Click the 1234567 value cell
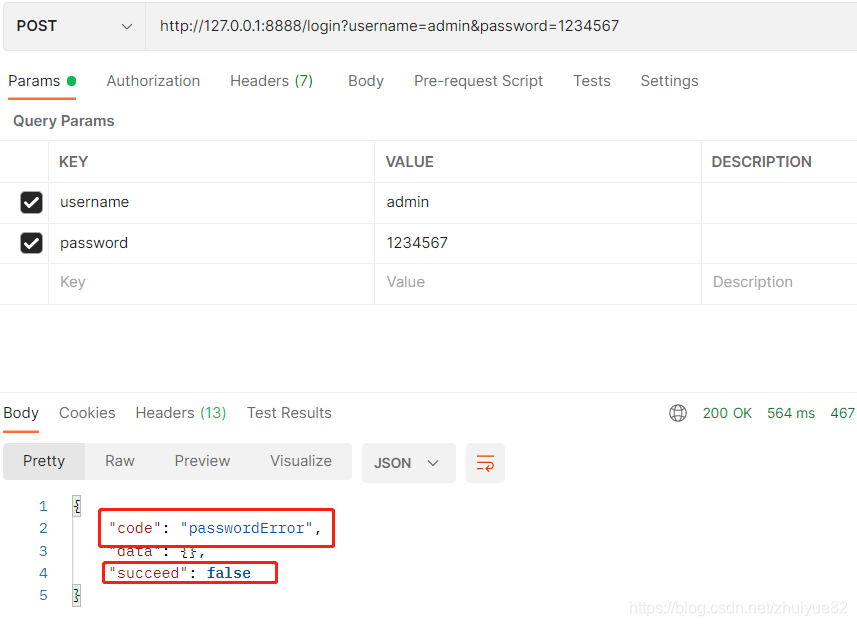 pos(538,243)
